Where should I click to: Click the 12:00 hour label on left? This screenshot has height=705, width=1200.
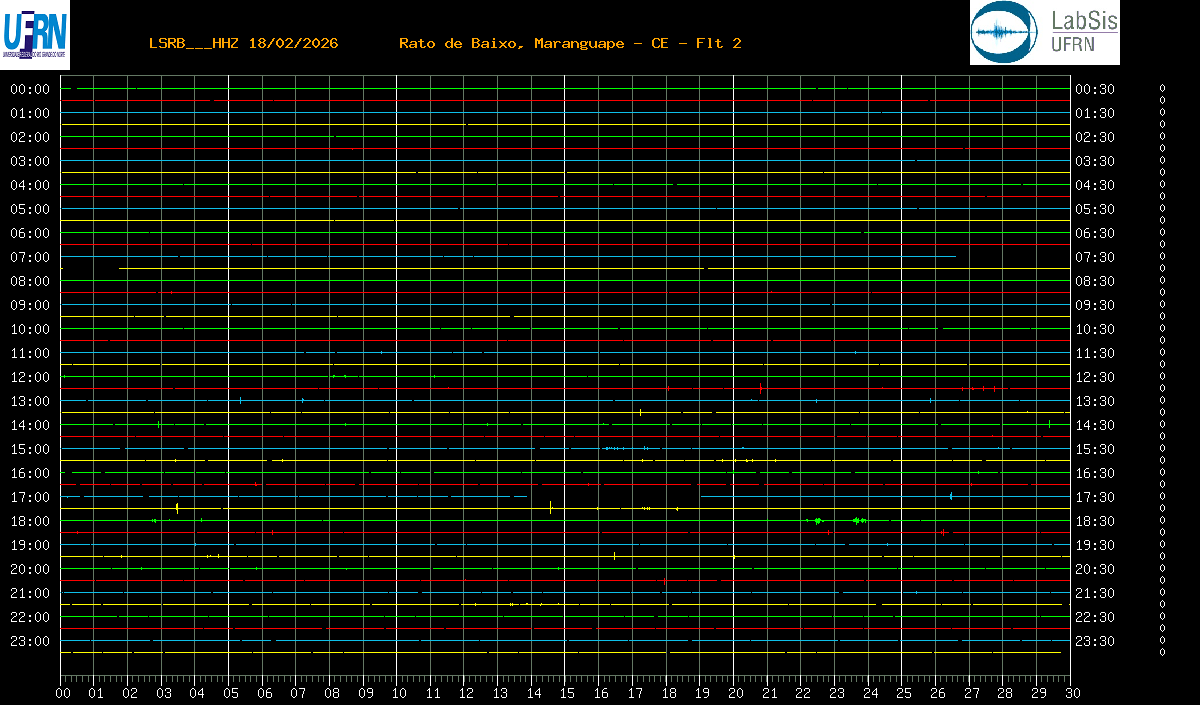pyautogui.click(x=30, y=377)
